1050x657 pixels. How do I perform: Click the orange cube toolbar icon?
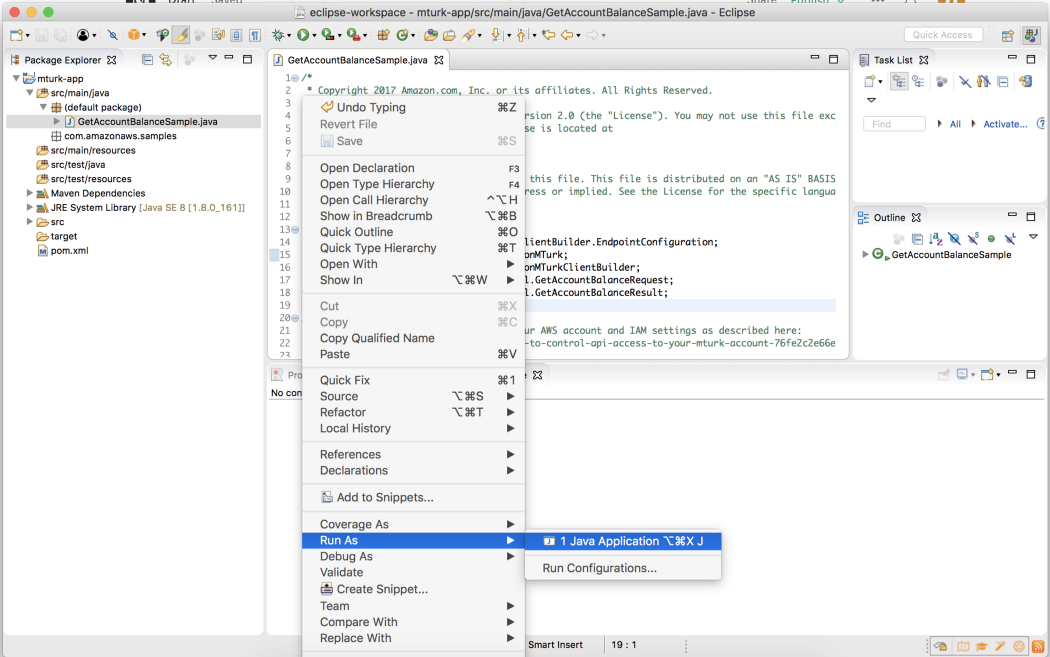click(x=134, y=35)
